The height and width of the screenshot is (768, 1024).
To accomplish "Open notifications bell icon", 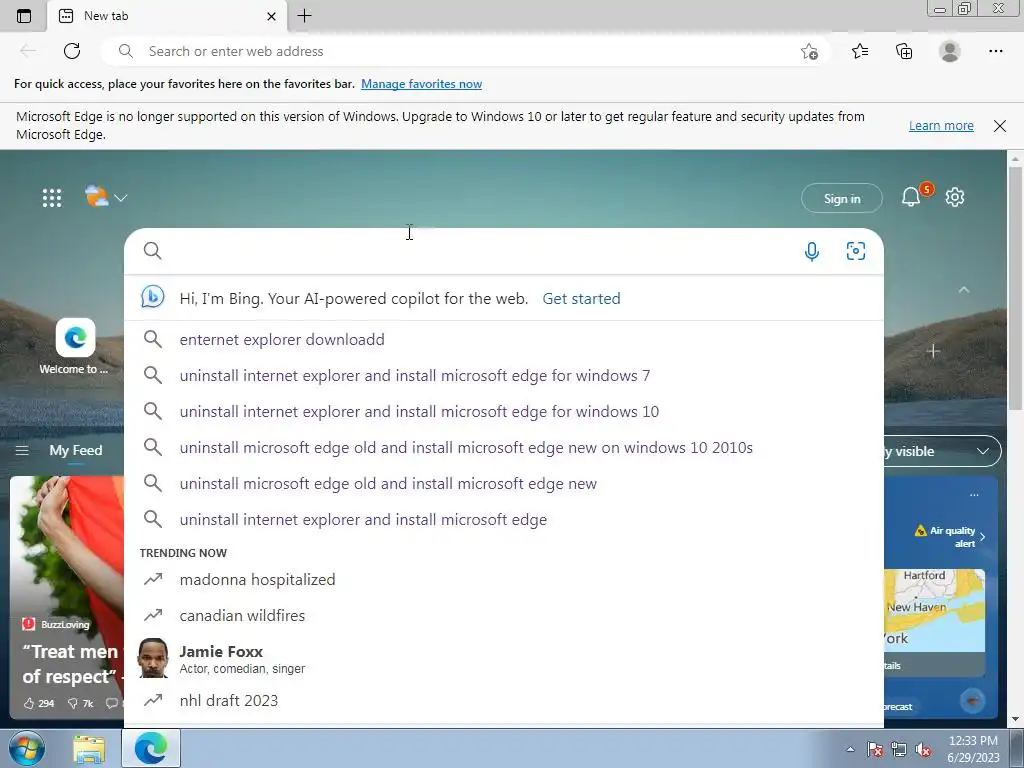I will click(x=911, y=197).
